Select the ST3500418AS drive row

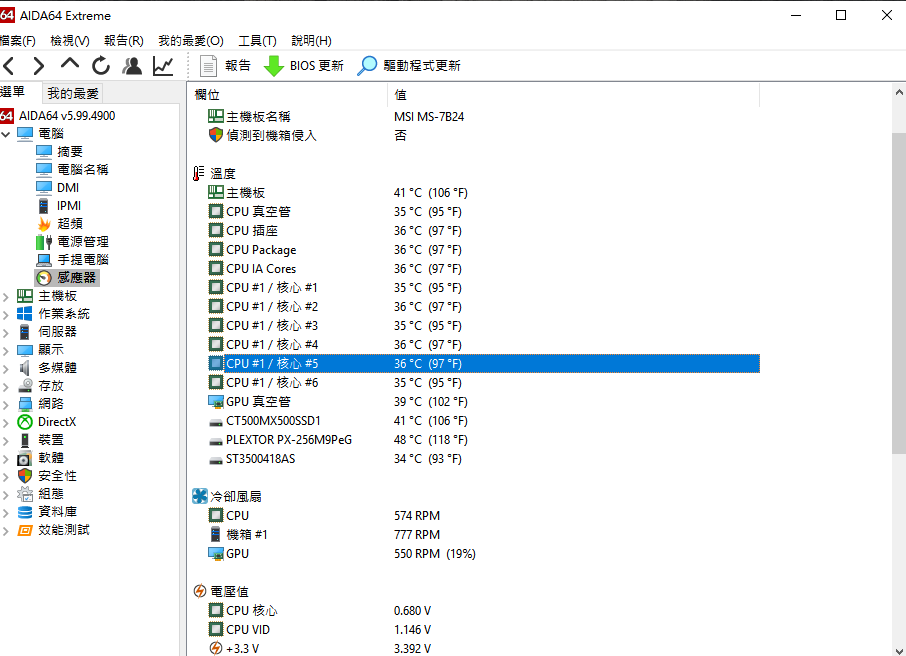pyautogui.click(x=483, y=459)
